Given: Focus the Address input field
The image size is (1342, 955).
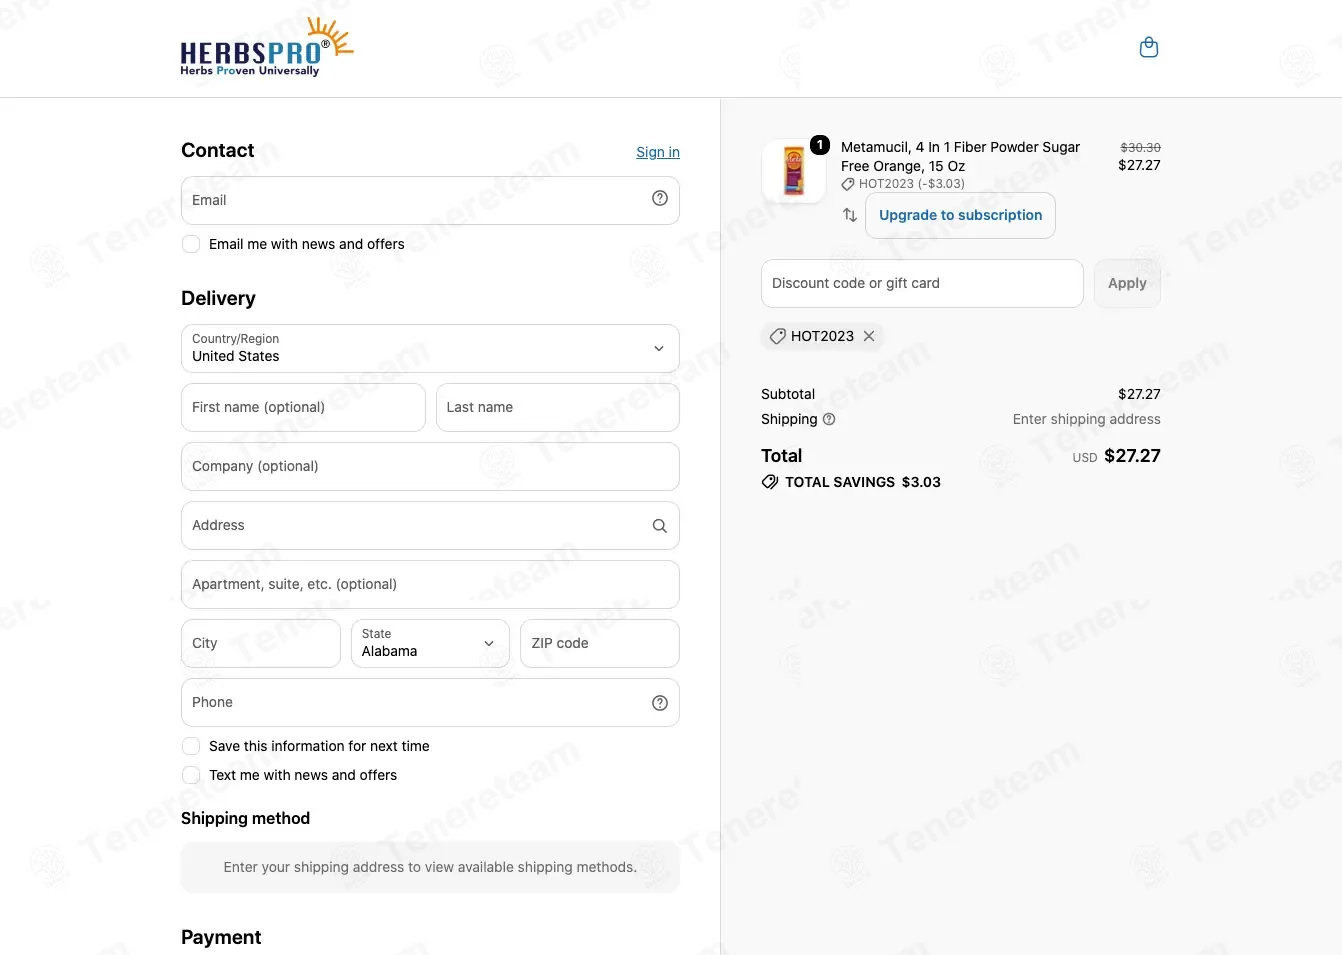Looking at the screenshot, I should pos(430,525).
